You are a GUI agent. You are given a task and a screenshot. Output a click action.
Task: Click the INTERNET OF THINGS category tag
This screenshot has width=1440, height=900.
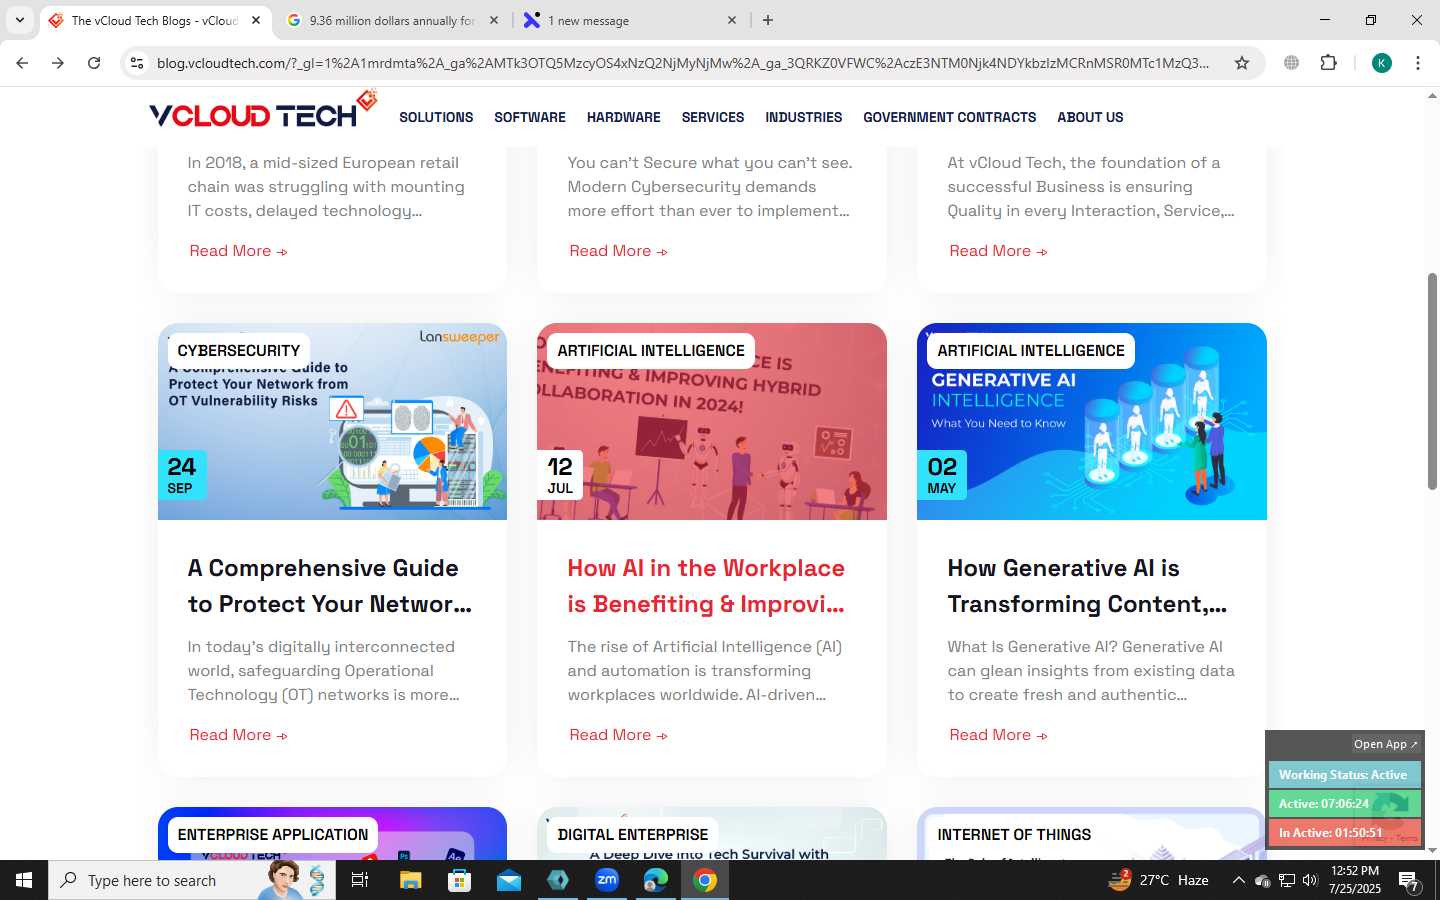pyautogui.click(x=1014, y=835)
